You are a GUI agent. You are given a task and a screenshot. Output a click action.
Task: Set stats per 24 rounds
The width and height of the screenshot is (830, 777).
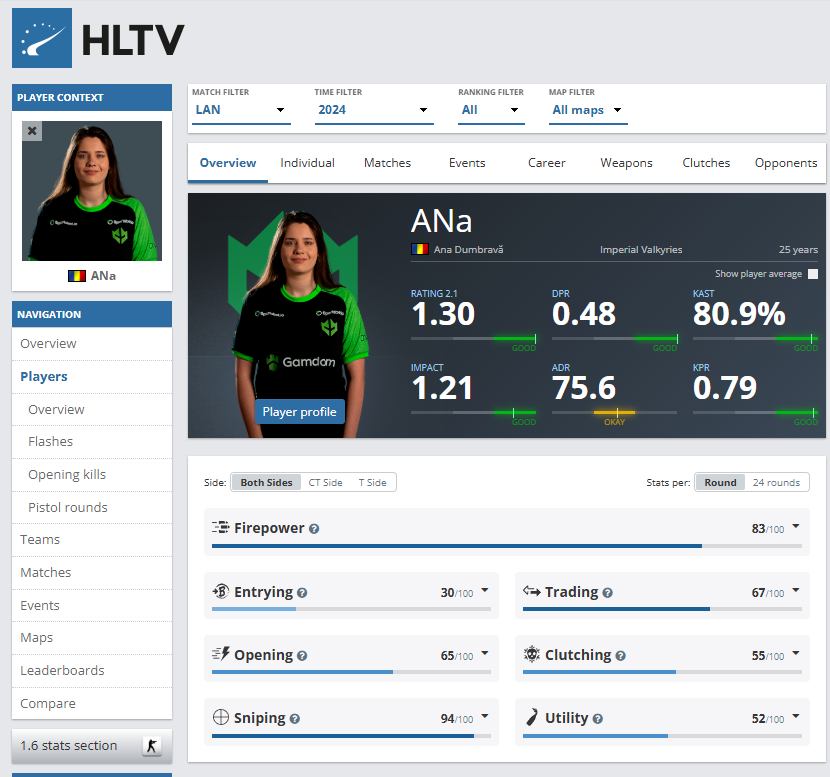click(x=776, y=482)
